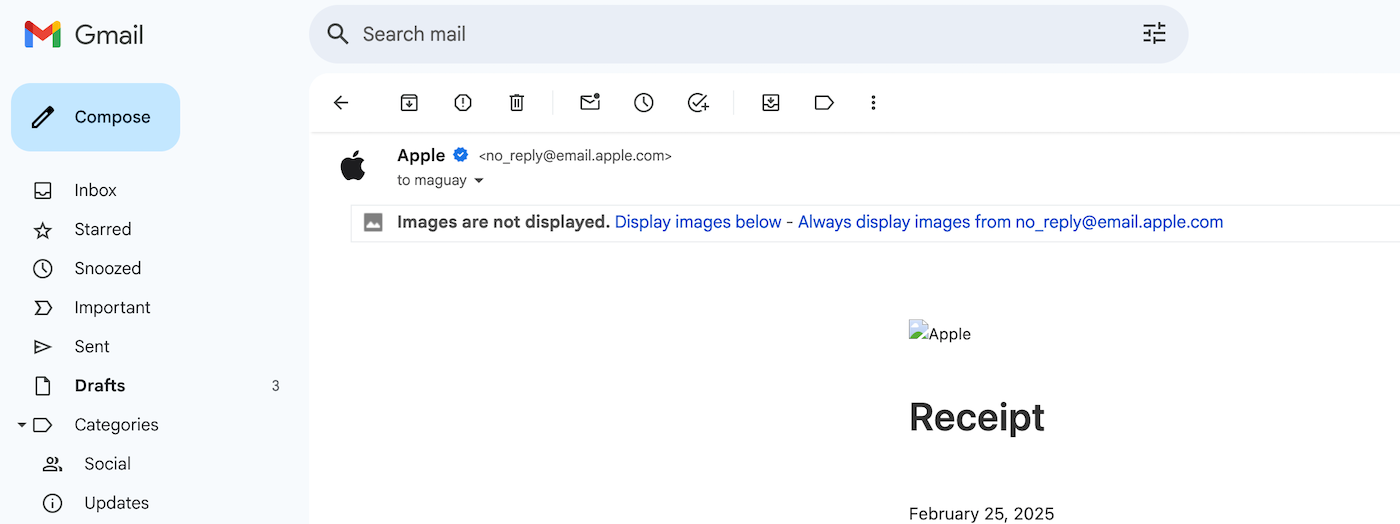Add this email to Tasks
The width and height of the screenshot is (1400, 524).
tap(698, 102)
